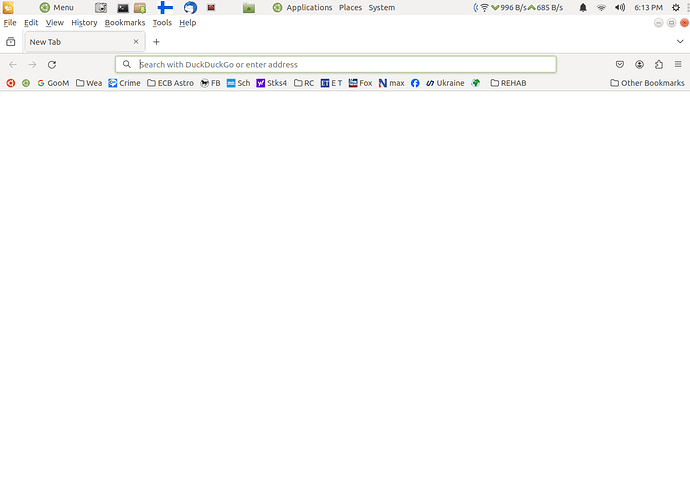
Task: Focus the DuckDuckGo address search field
Action: [336, 64]
